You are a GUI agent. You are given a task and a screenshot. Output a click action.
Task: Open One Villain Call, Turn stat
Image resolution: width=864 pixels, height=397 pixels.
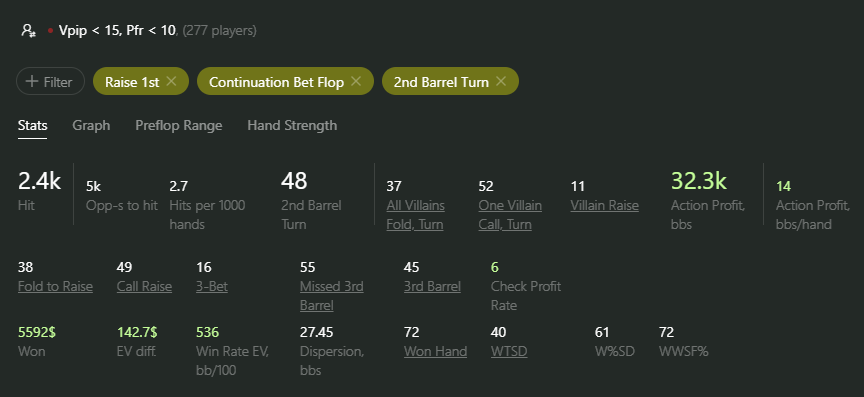tap(510, 215)
